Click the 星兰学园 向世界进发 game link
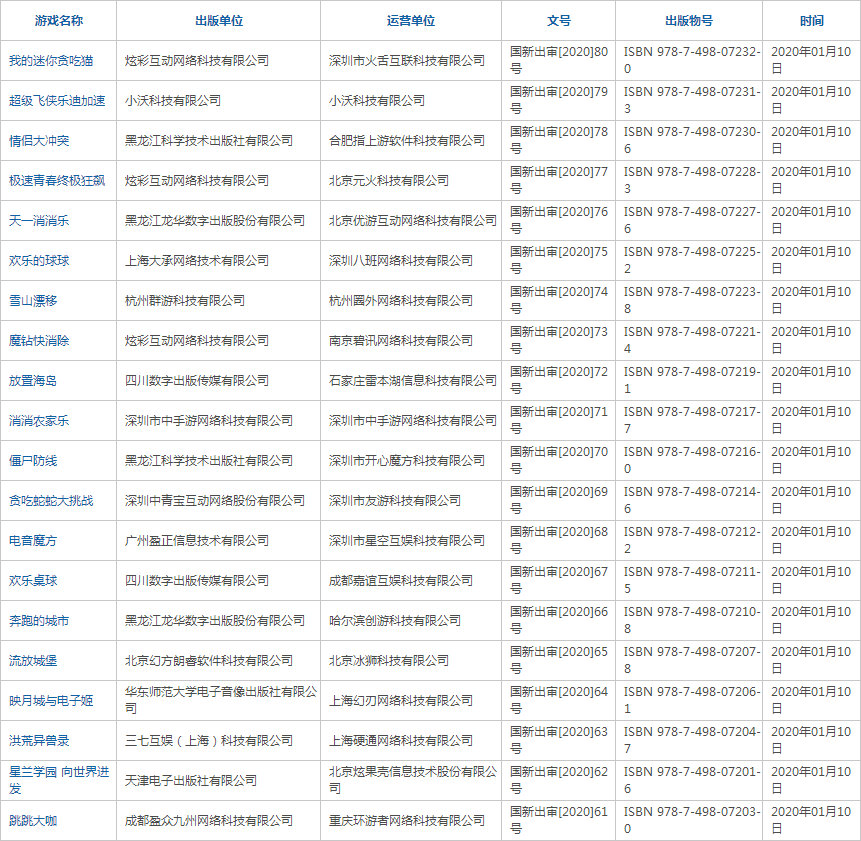Image resolution: width=861 pixels, height=841 pixels. [59, 781]
